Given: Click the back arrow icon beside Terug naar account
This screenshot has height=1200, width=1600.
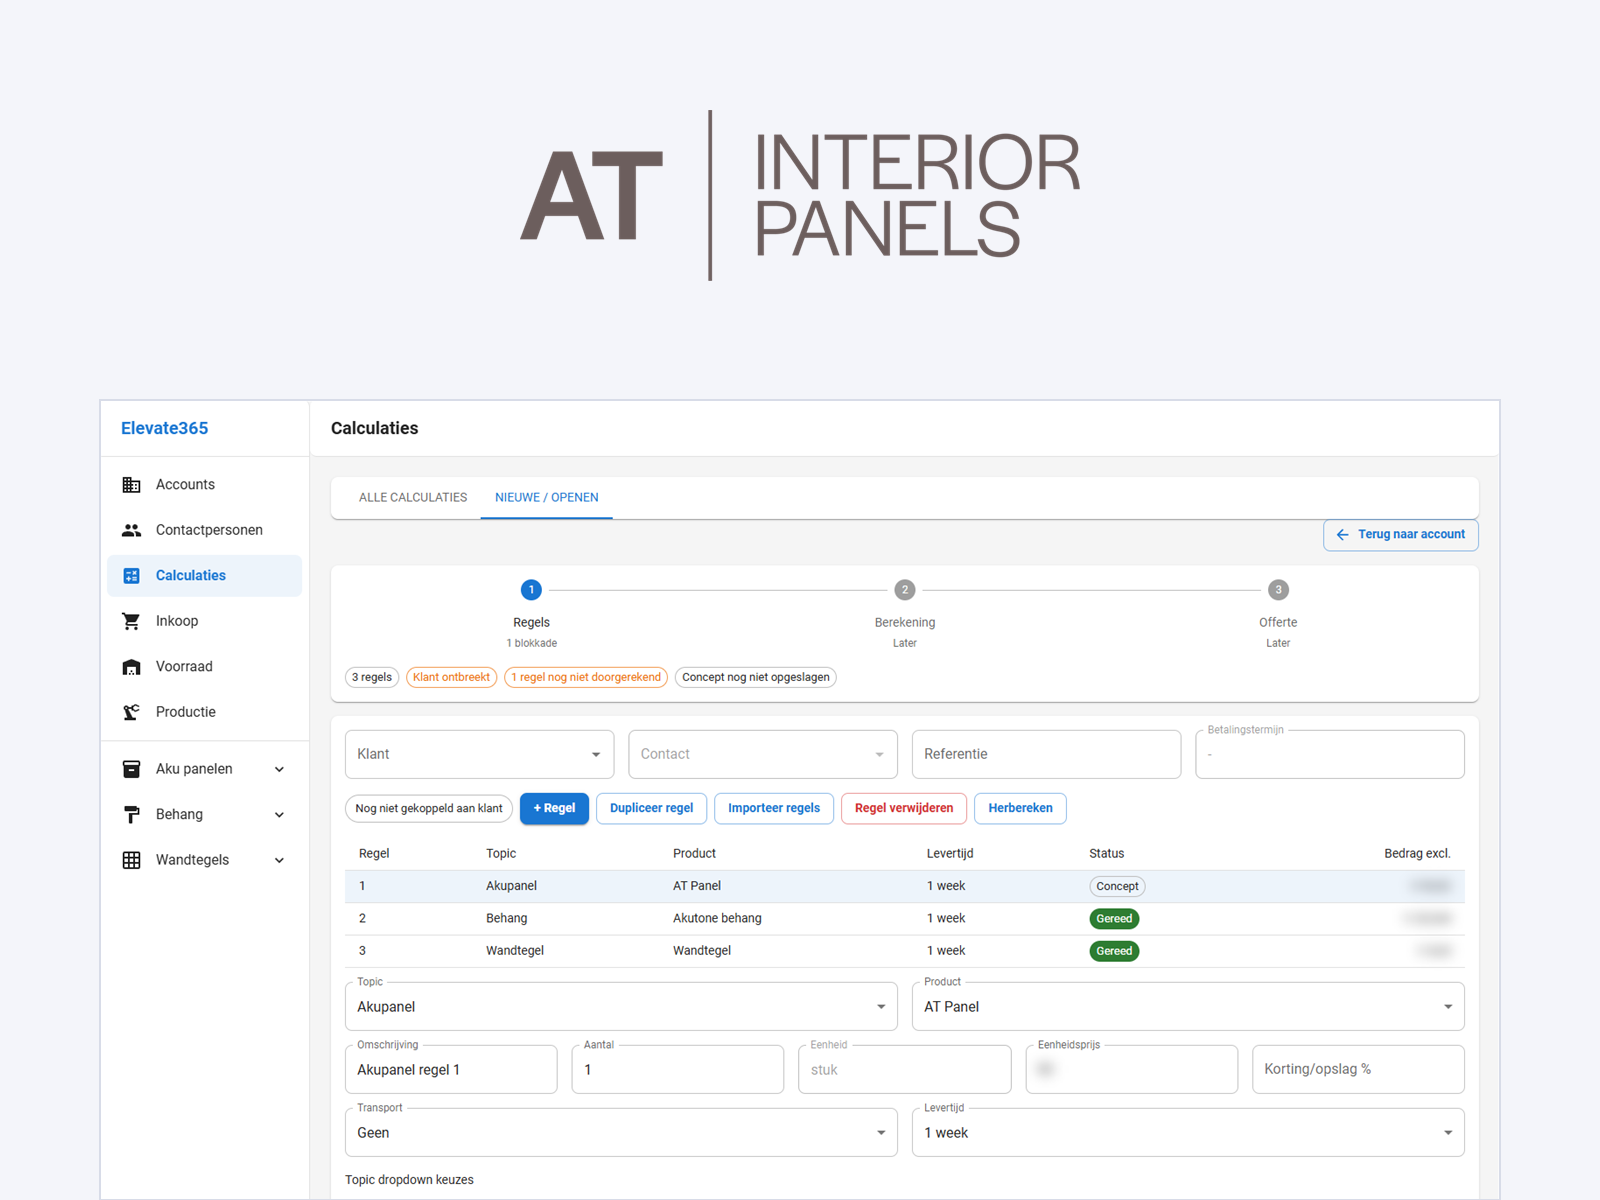Looking at the screenshot, I should click(1343, 535).
